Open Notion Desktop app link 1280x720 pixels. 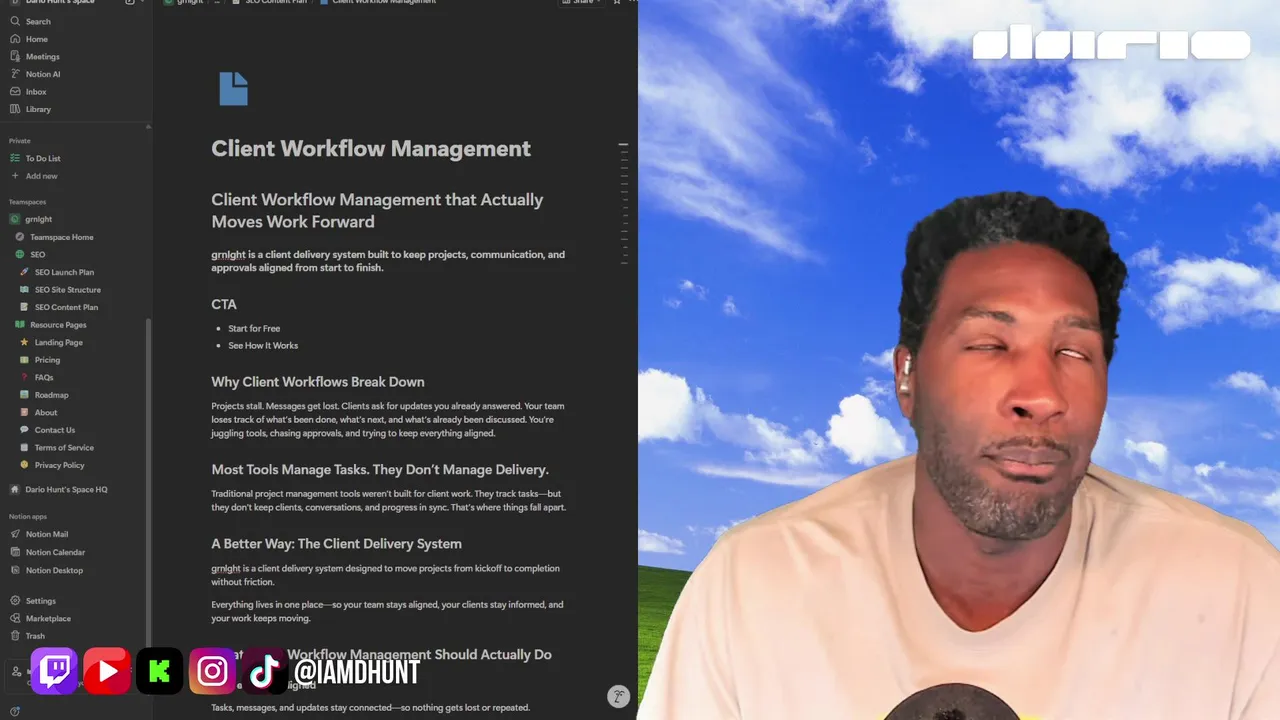(54, 570)
